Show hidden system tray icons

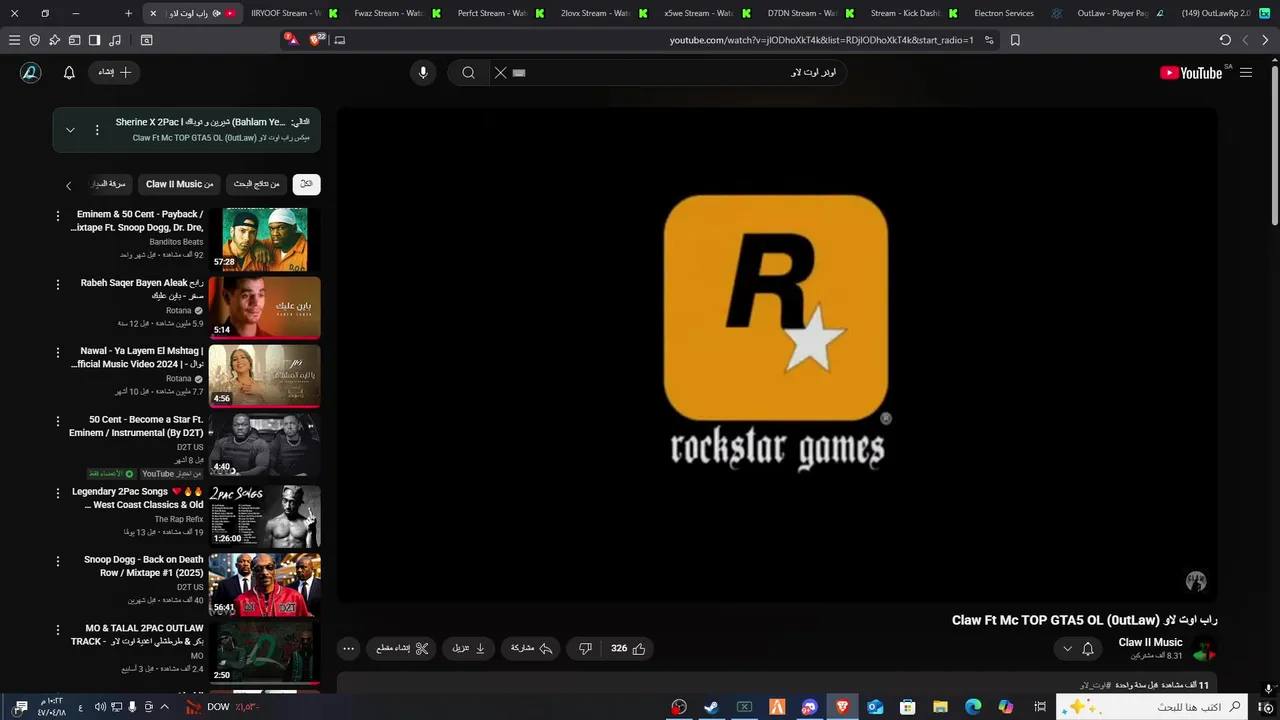pyautogui.click(x=165, y=707)
